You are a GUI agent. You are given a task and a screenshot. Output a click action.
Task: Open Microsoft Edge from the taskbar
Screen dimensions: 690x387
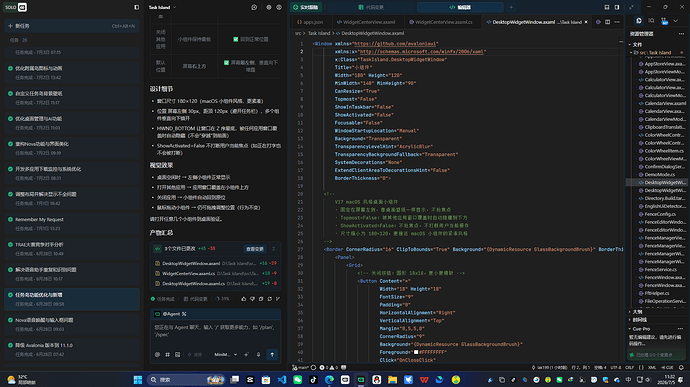(x=329, y=380)
